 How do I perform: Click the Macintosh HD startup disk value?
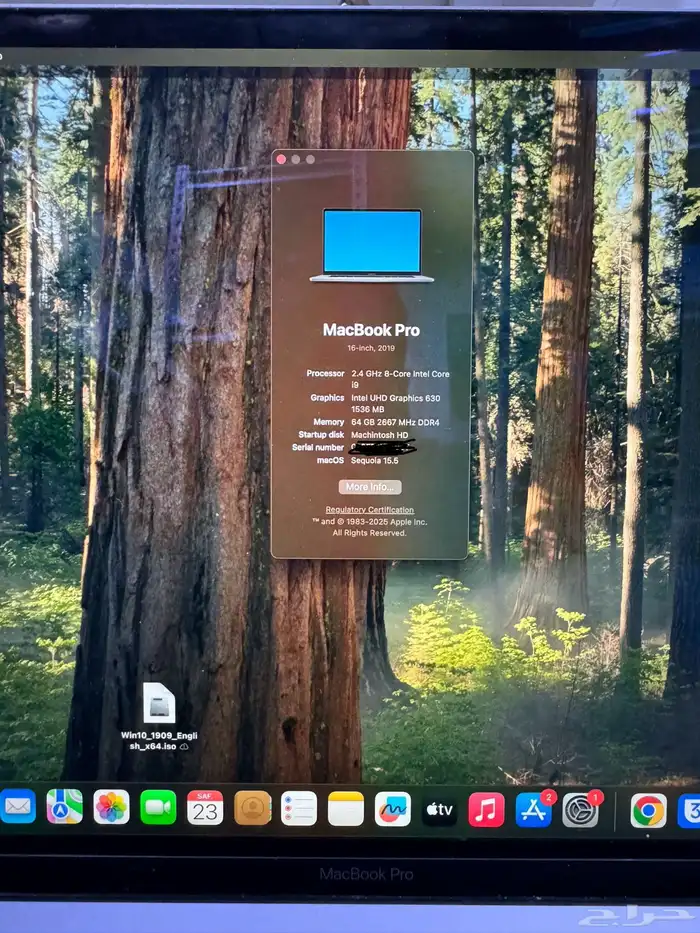[380, 435]
